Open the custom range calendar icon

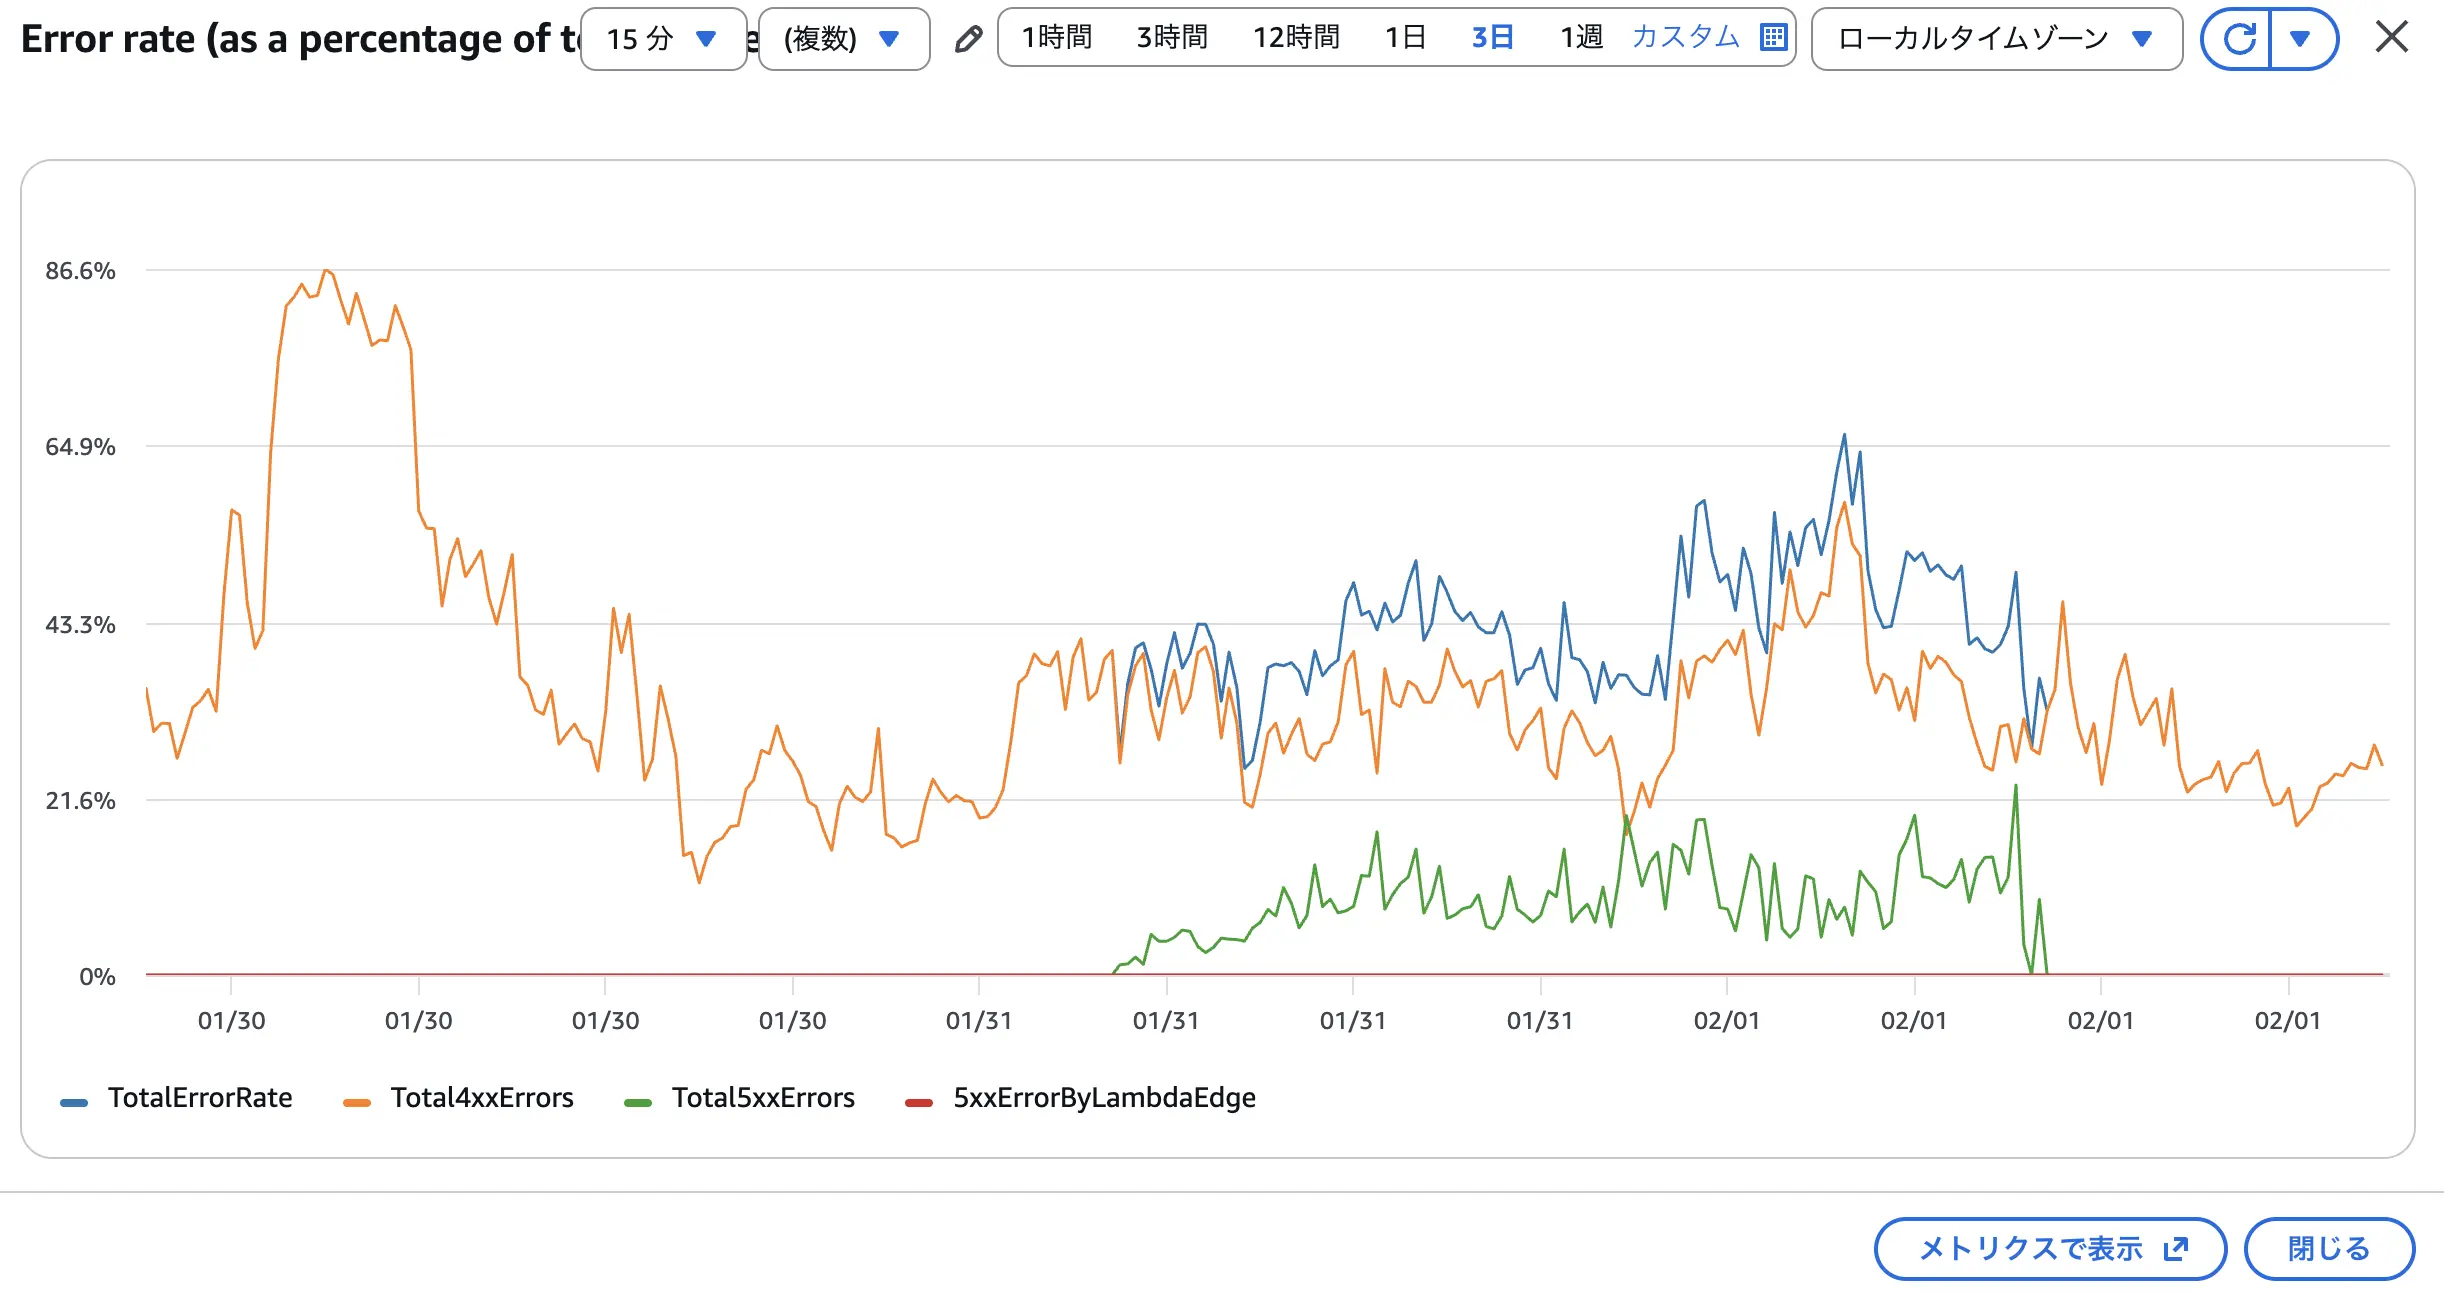point(1773,38)
